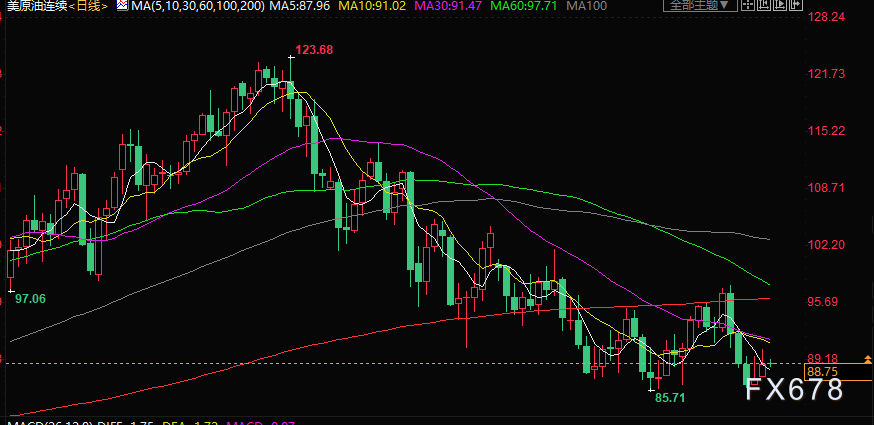
Task: Click the 121.73 axis value
Action: pos(827,74)
